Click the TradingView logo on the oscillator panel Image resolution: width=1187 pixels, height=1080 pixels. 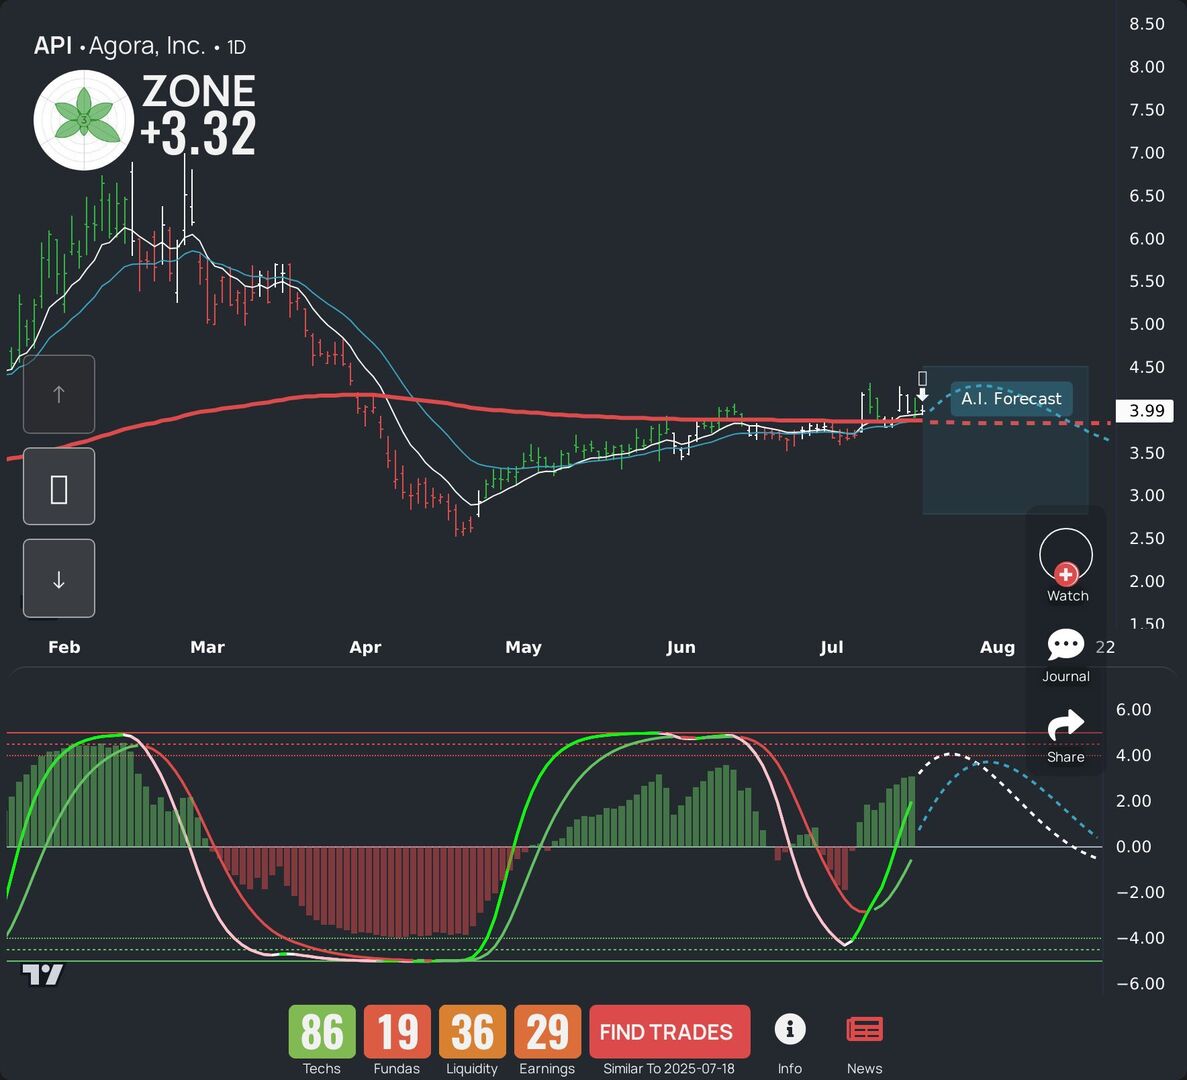click(x=42, y=975)
